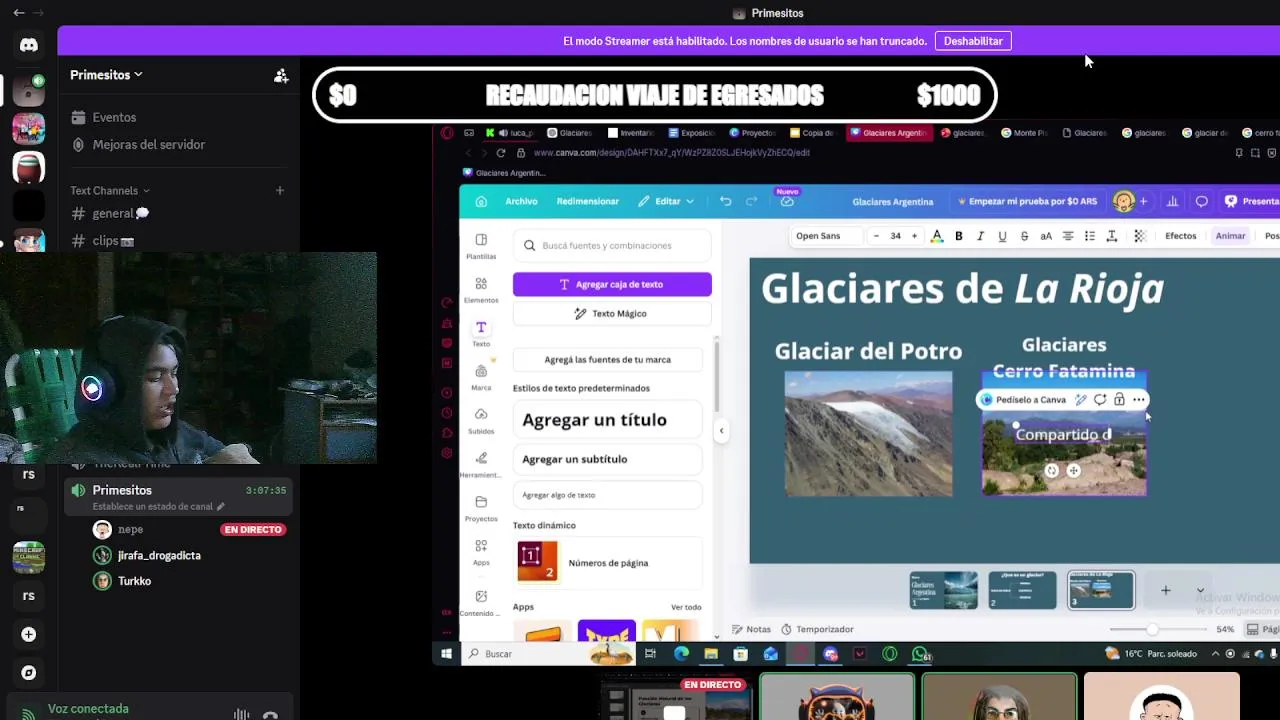Add a server in Discord

28,634
